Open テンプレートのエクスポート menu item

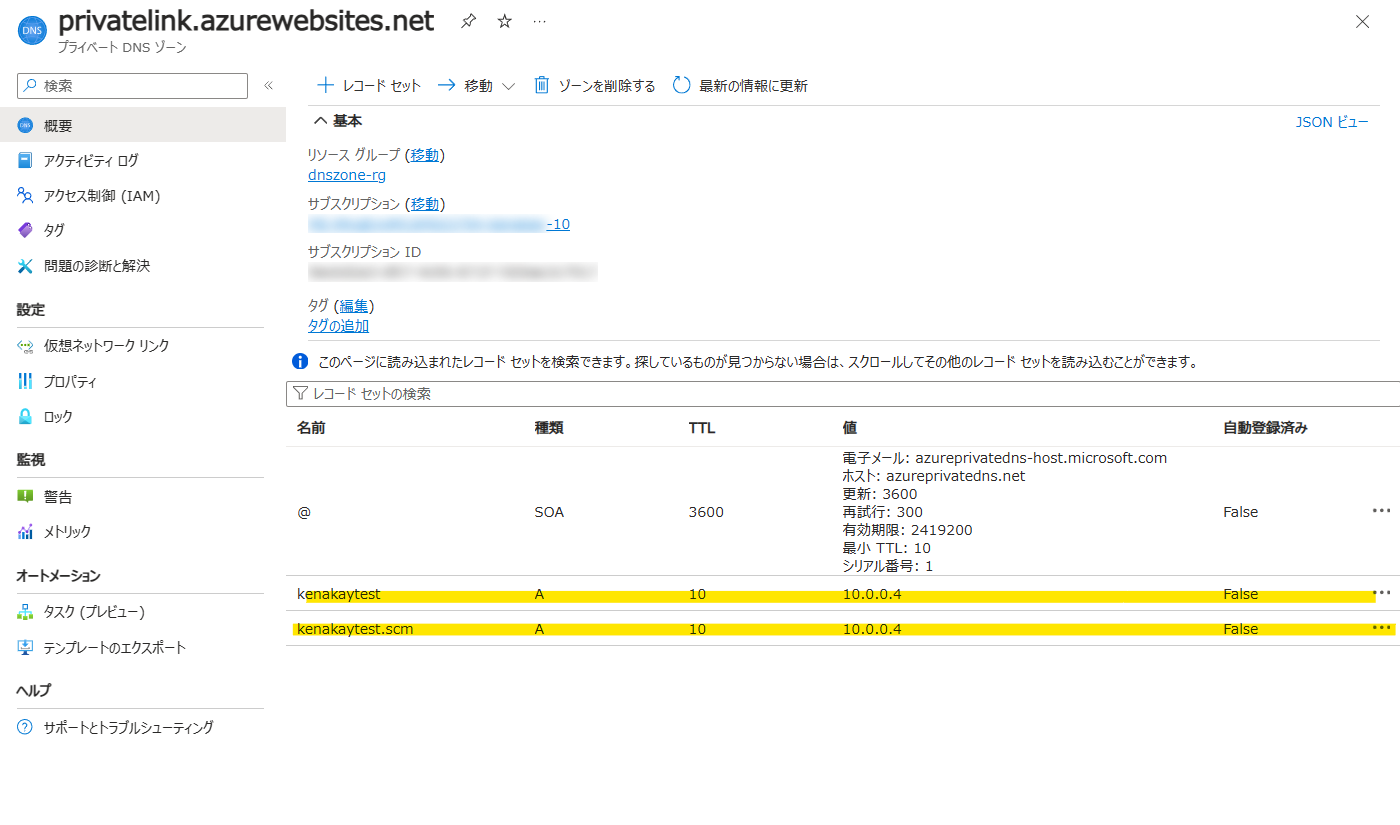[142, 647]
